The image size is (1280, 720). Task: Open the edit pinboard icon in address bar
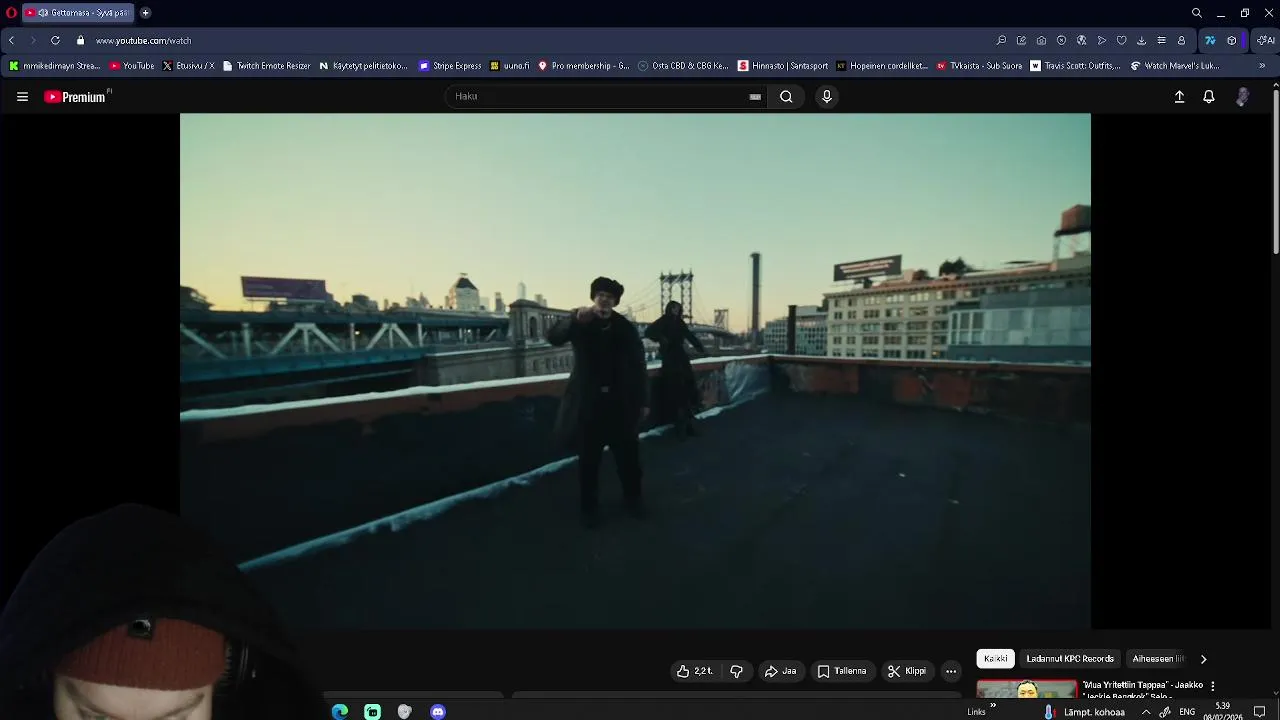pyautogui.click(x=1021, y=41)
